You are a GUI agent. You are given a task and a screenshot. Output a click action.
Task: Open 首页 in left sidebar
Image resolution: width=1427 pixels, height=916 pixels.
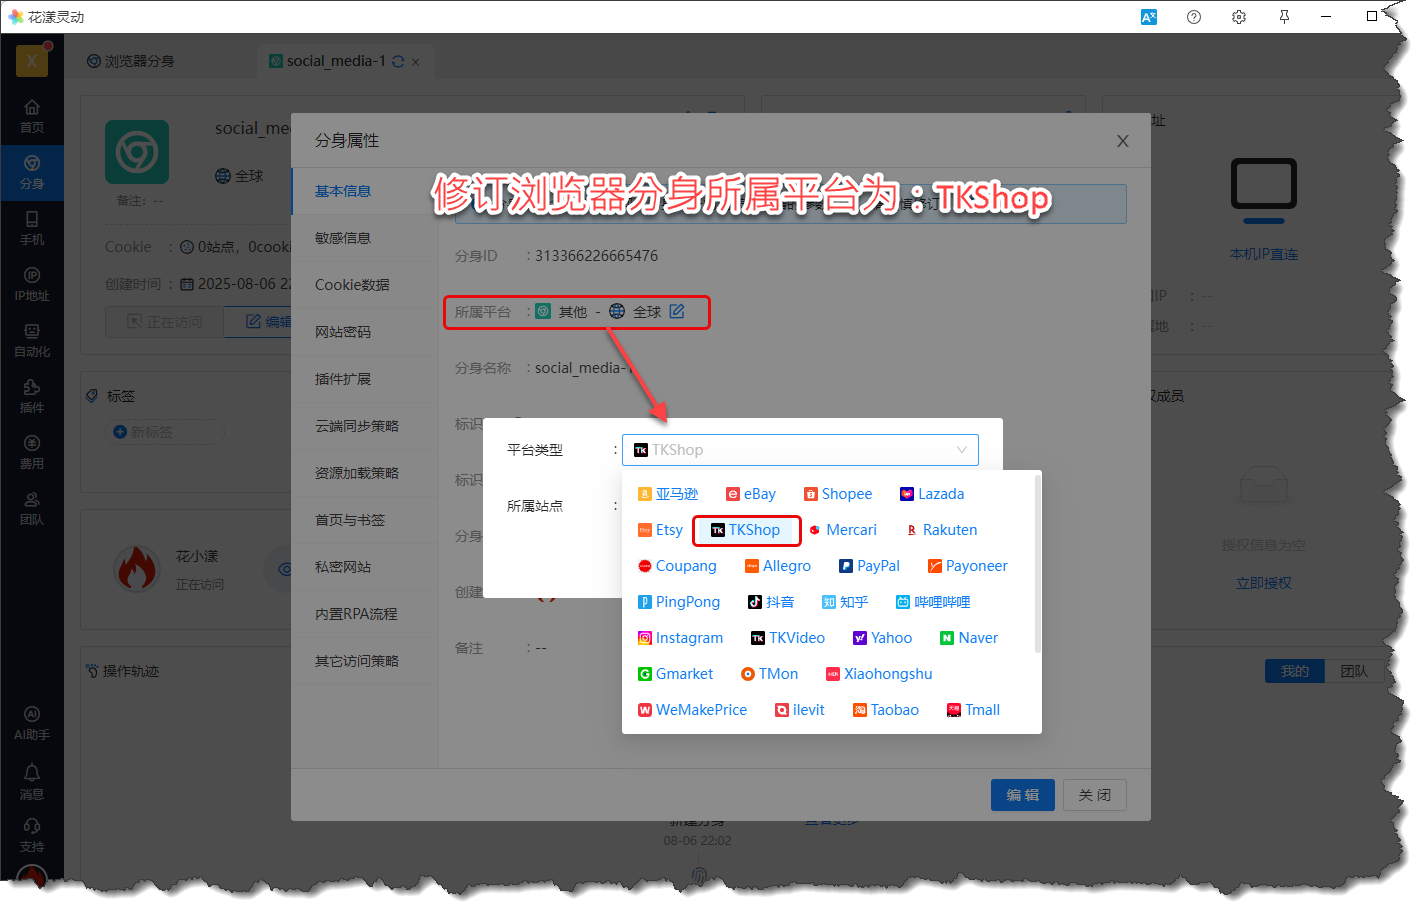click(x=32, y=117)
